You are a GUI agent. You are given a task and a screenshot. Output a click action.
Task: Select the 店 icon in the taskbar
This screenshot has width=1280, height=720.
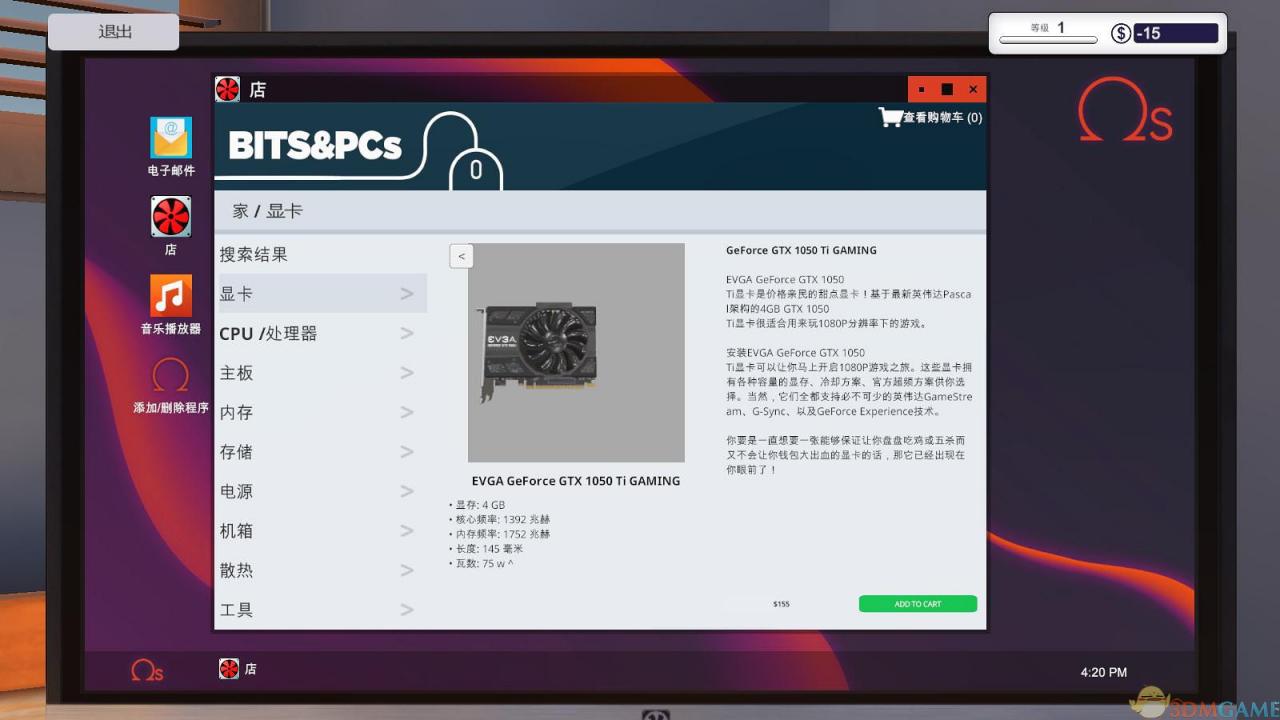coord(229,668)
